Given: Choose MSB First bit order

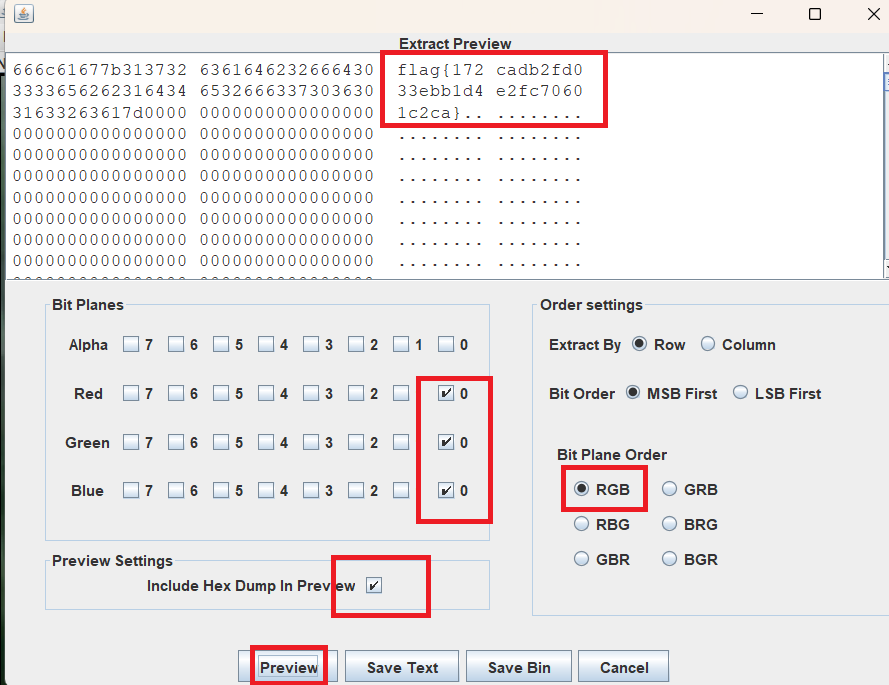Looking at the screenshot, I should tap(633, 392).
